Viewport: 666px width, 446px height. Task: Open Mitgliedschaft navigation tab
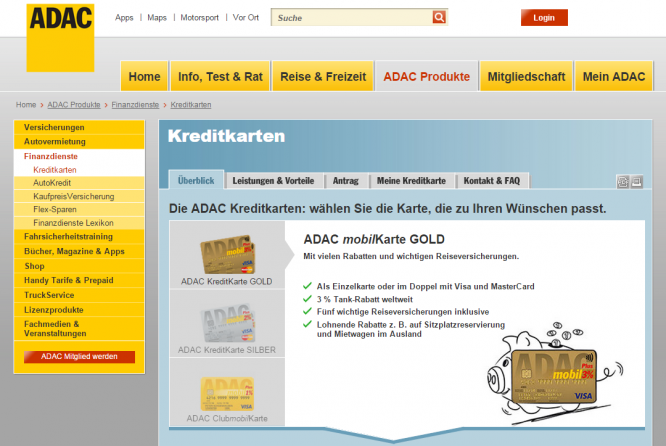click(526, 76)
